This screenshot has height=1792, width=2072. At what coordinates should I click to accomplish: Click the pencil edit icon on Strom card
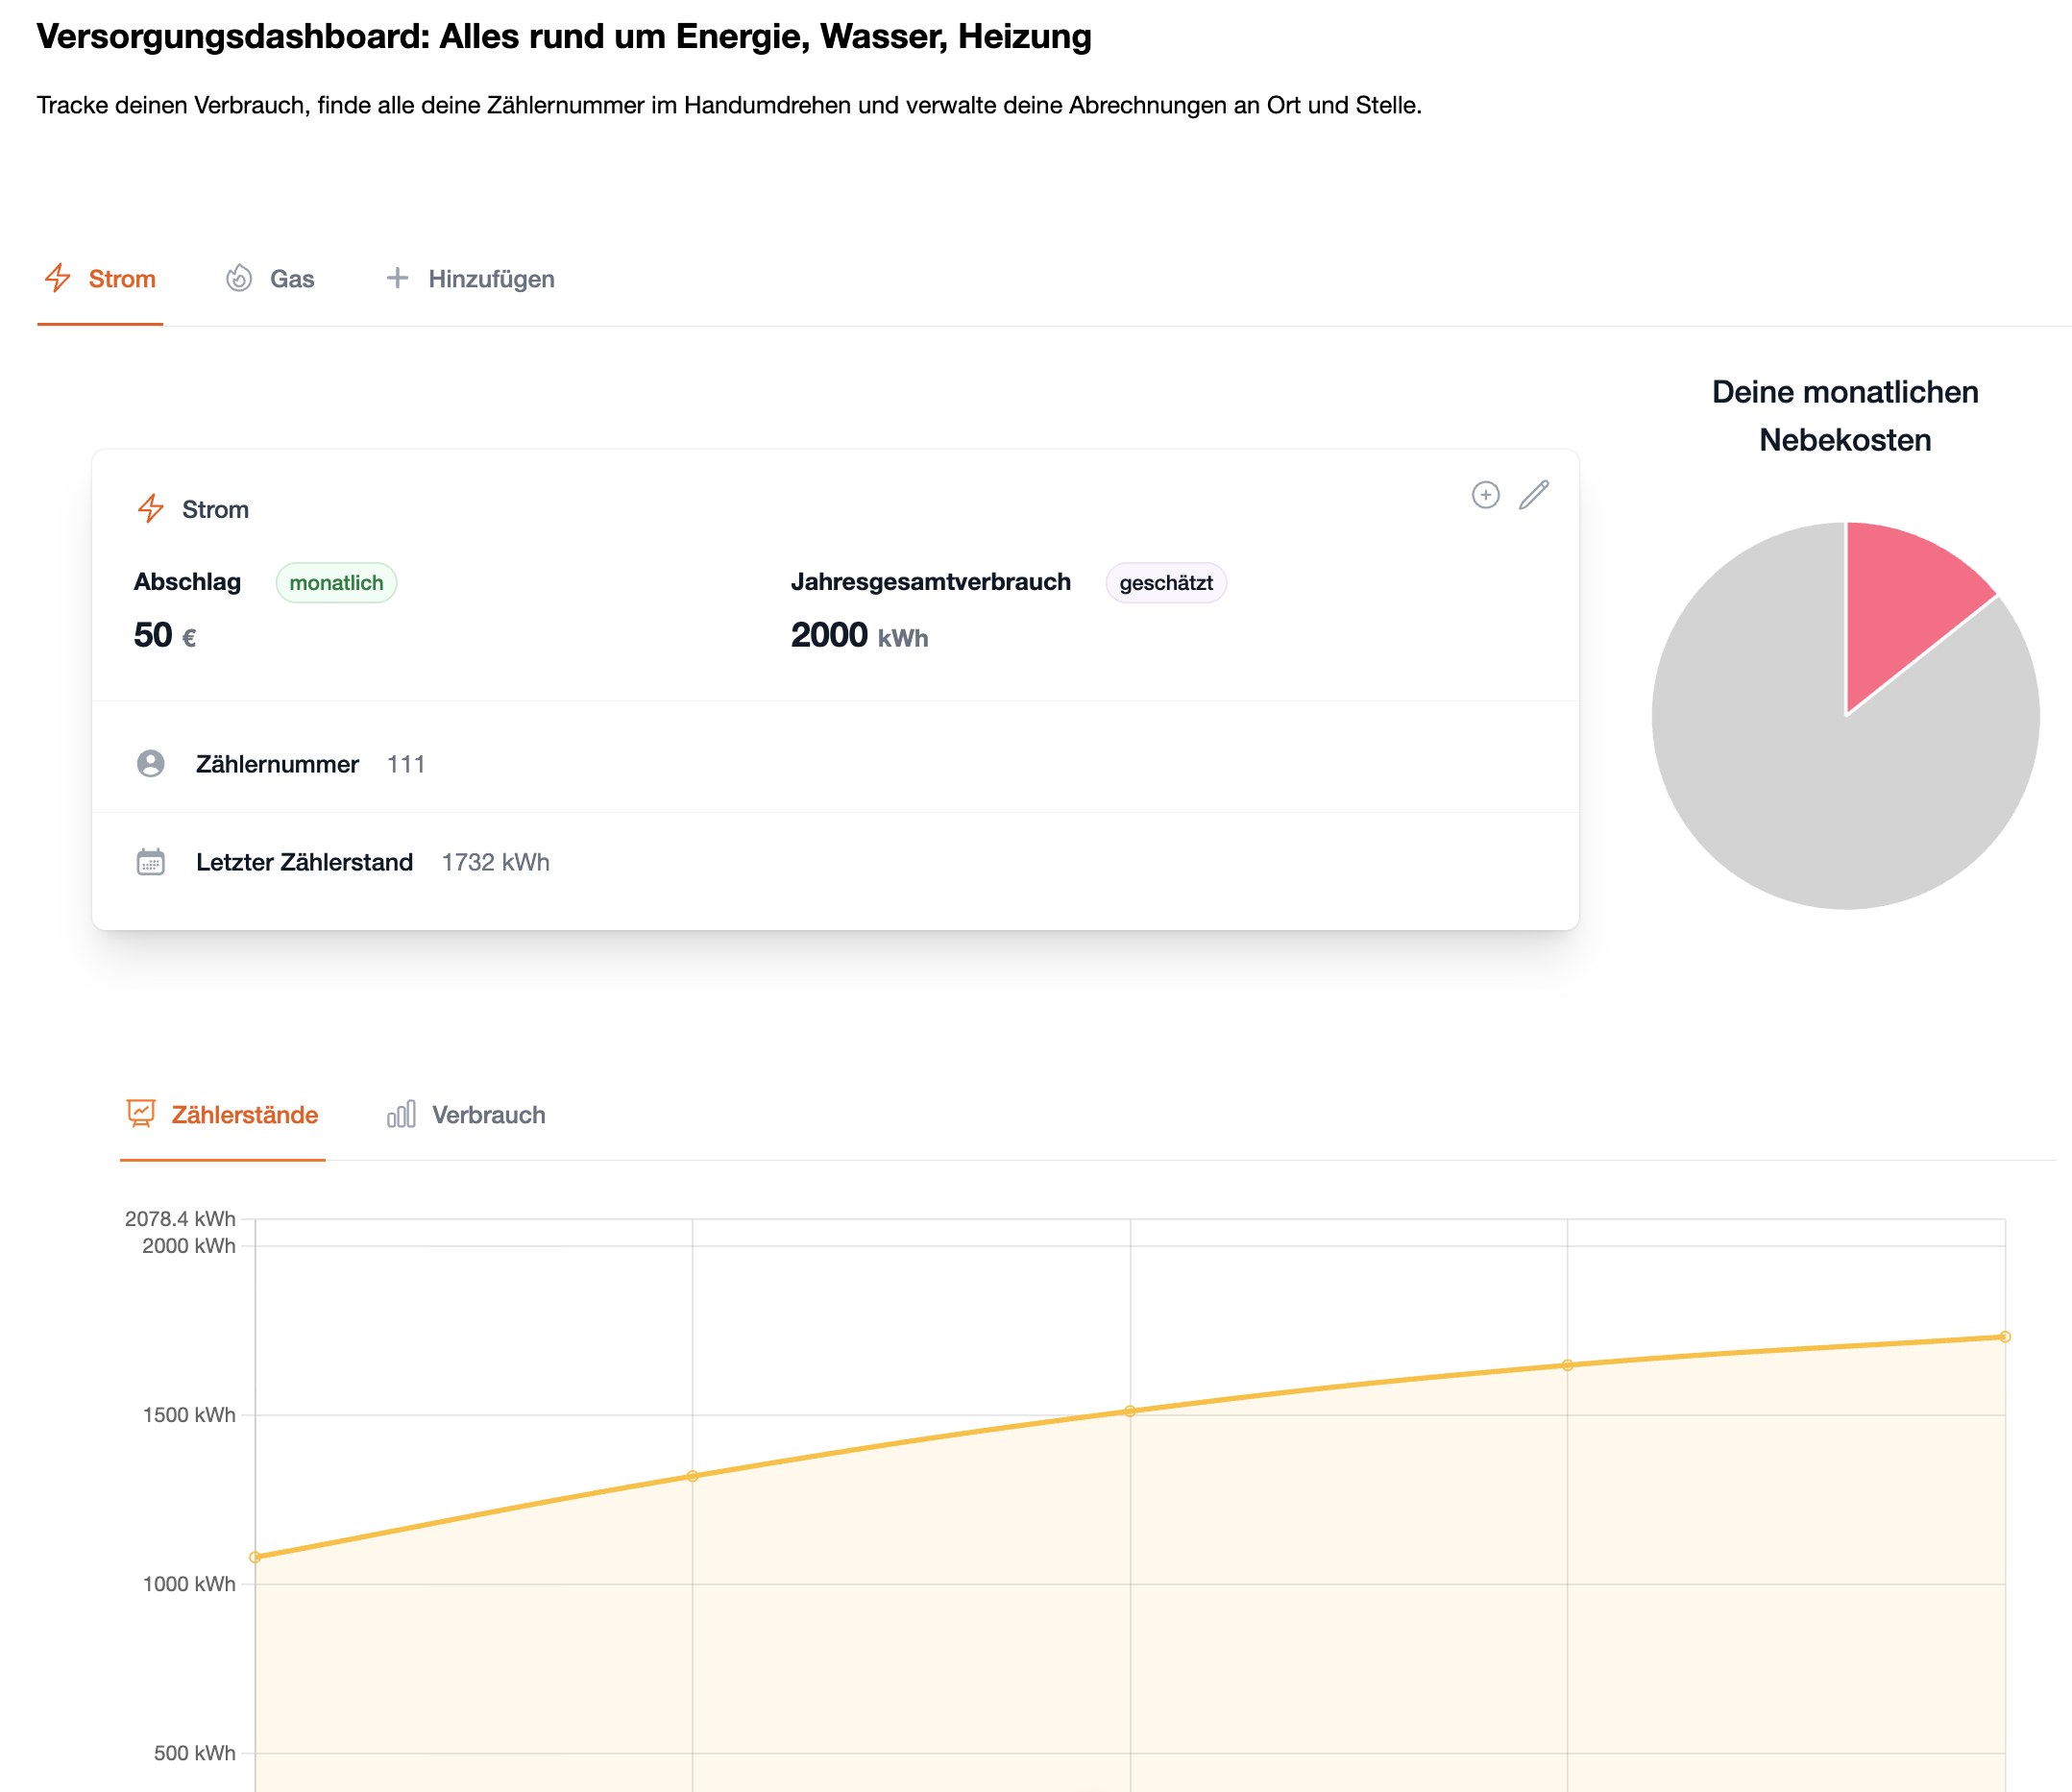(x=1533, y=495)
